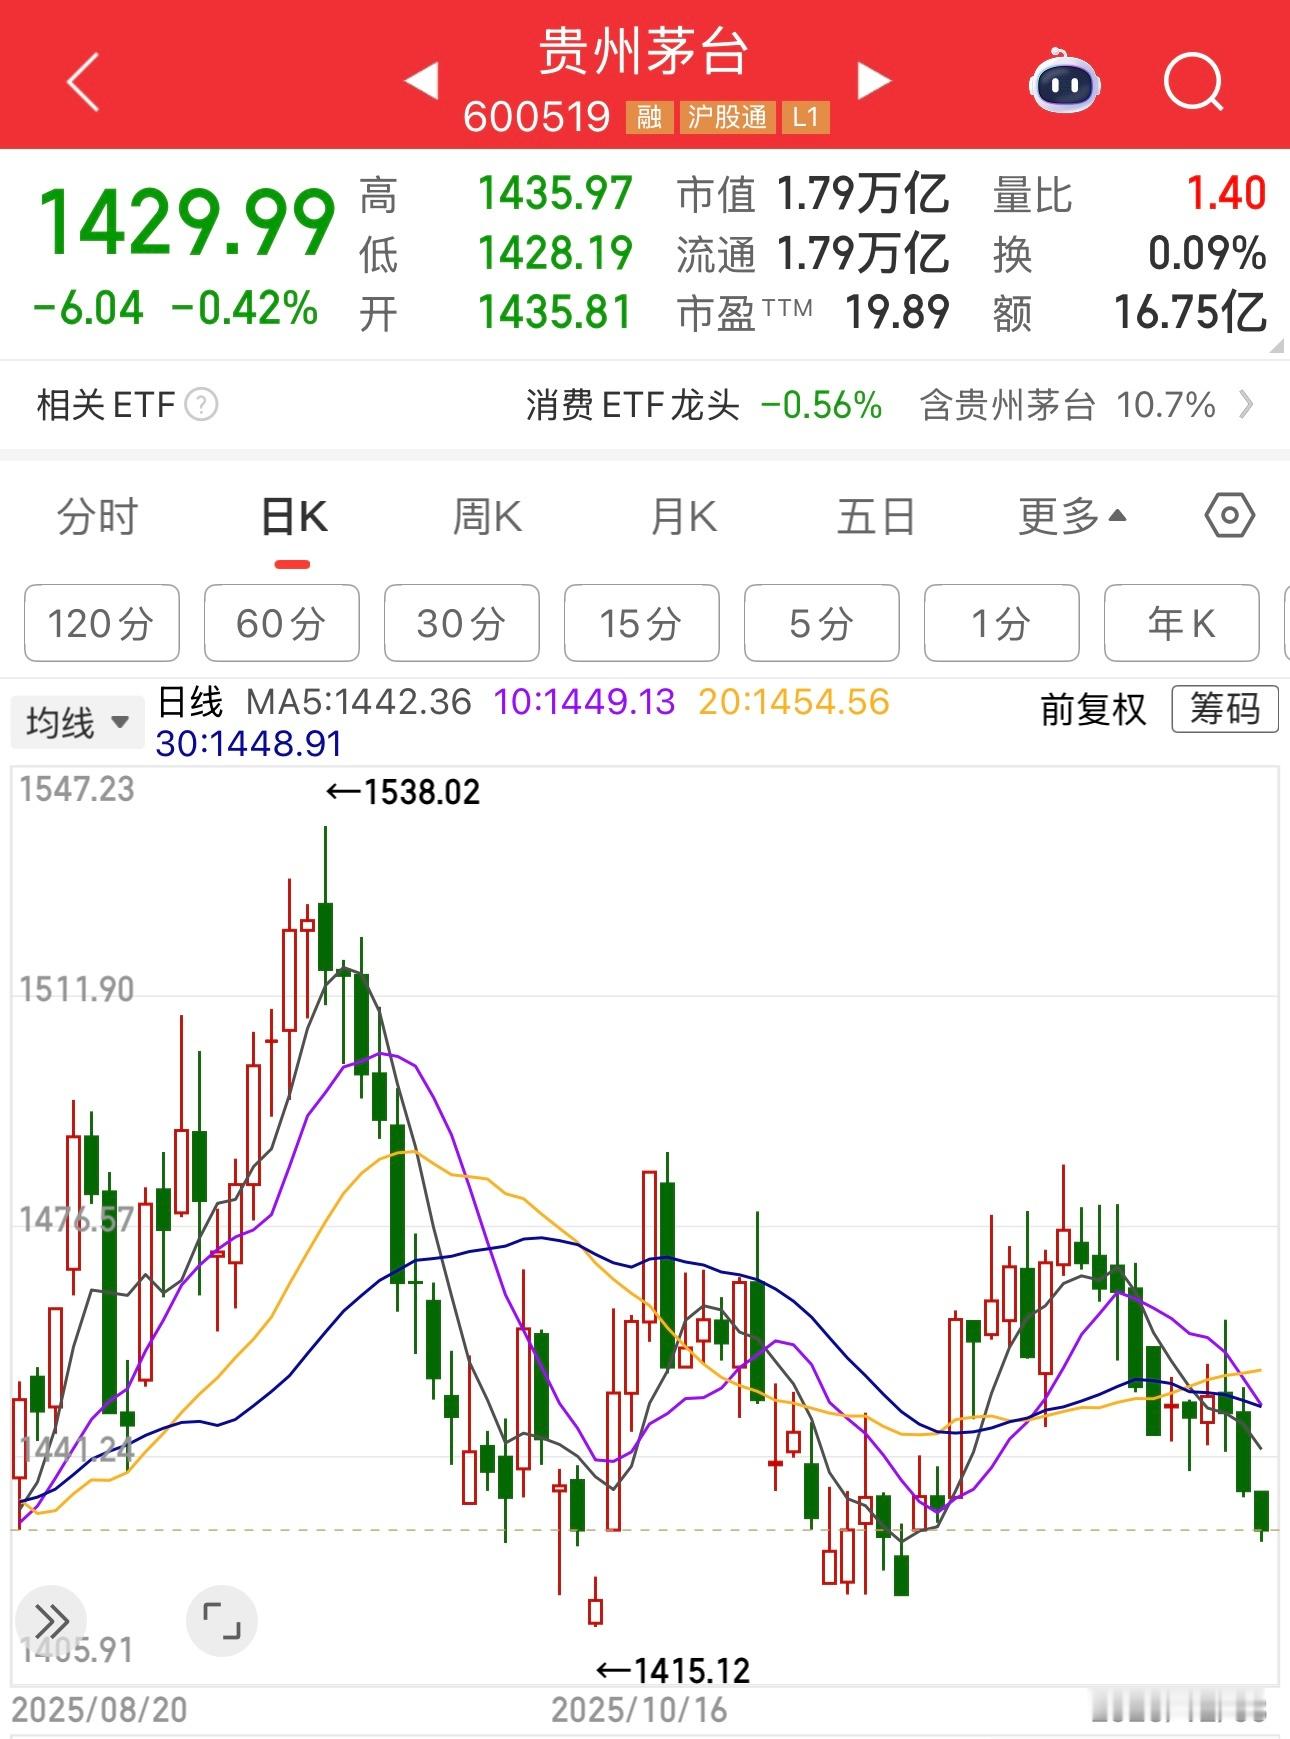Tap the 消费ETF龙头 link
This screenshot has height=1739, width=1290.
click(x=633, y=405)
